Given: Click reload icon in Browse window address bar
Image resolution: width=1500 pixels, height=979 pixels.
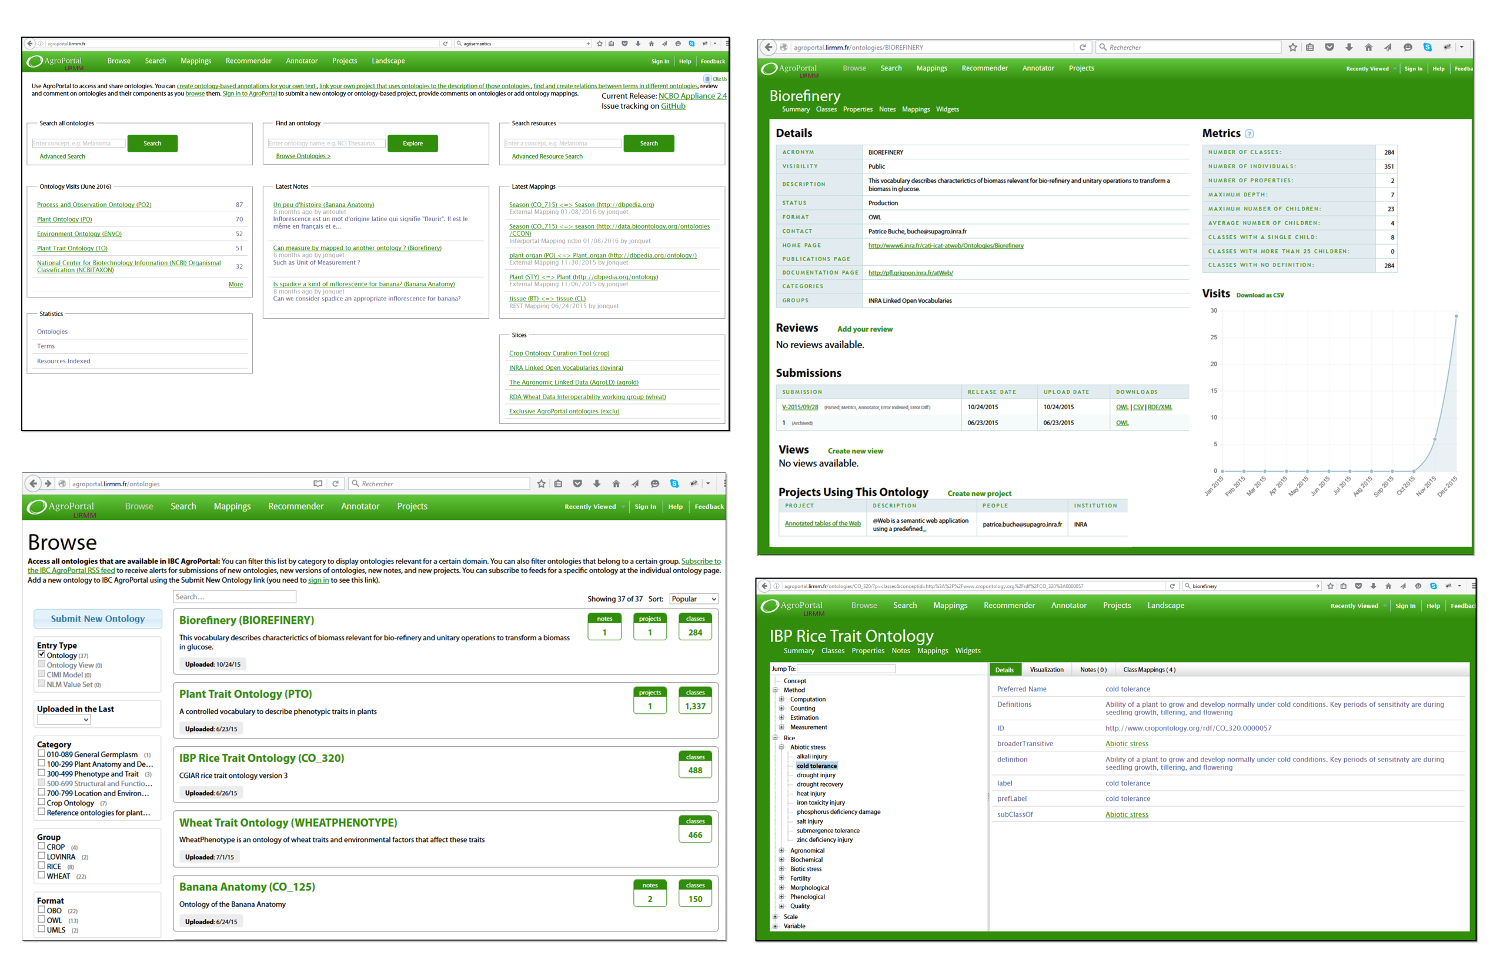Looking at the screenshot, I should (336, 484).
